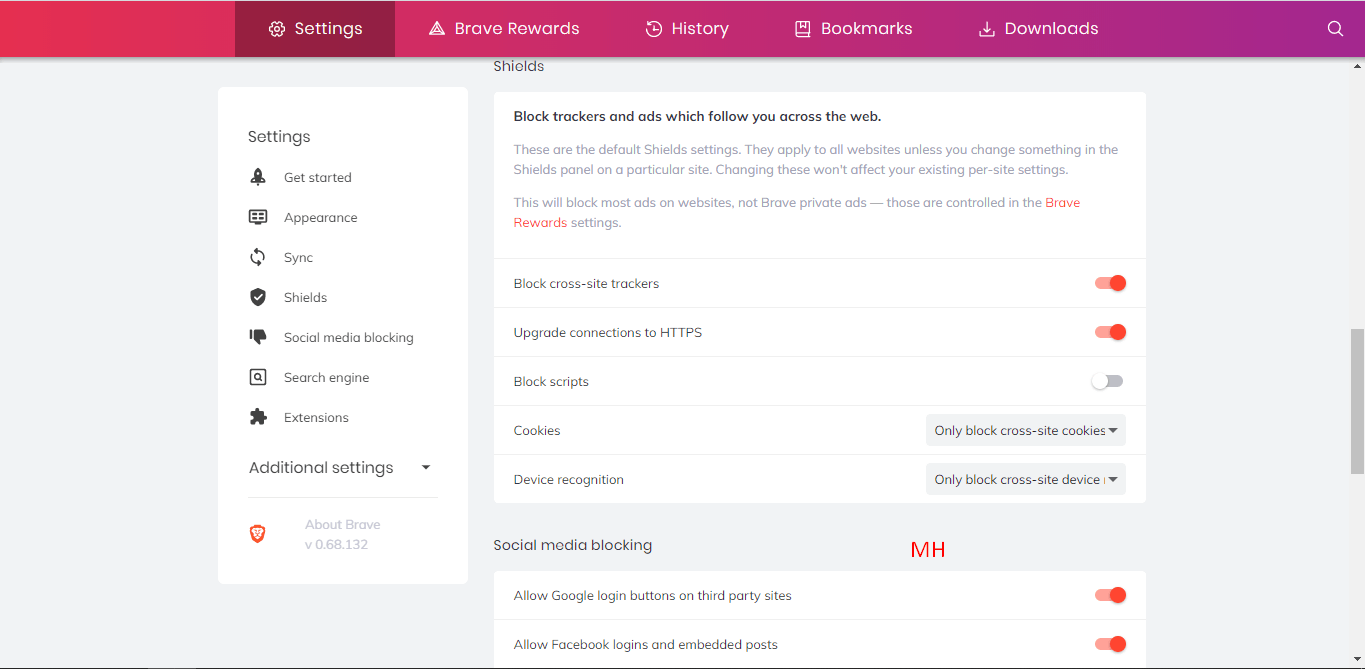Expand Additional settings section arrow
Screen dimensions: 1365x669
click(426, 467)
